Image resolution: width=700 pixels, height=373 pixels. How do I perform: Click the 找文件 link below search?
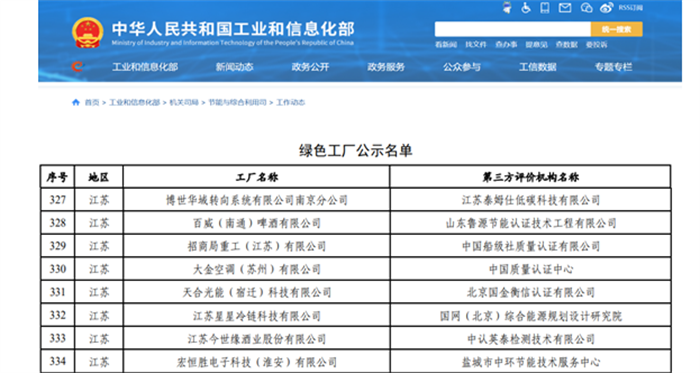[x=476, y=45]
